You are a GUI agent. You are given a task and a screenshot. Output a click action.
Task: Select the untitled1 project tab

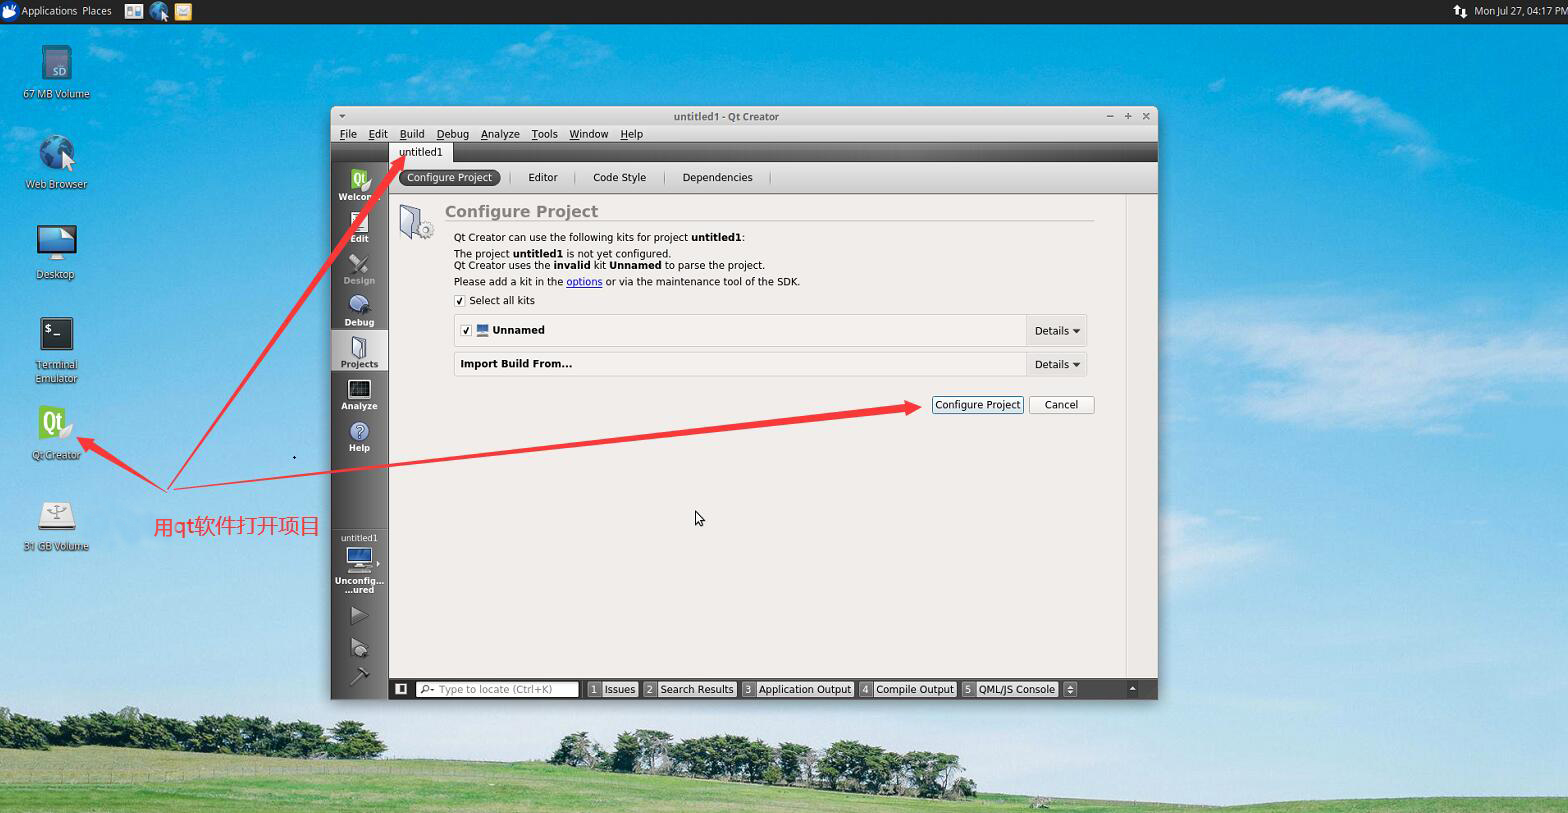coord(420,152)
